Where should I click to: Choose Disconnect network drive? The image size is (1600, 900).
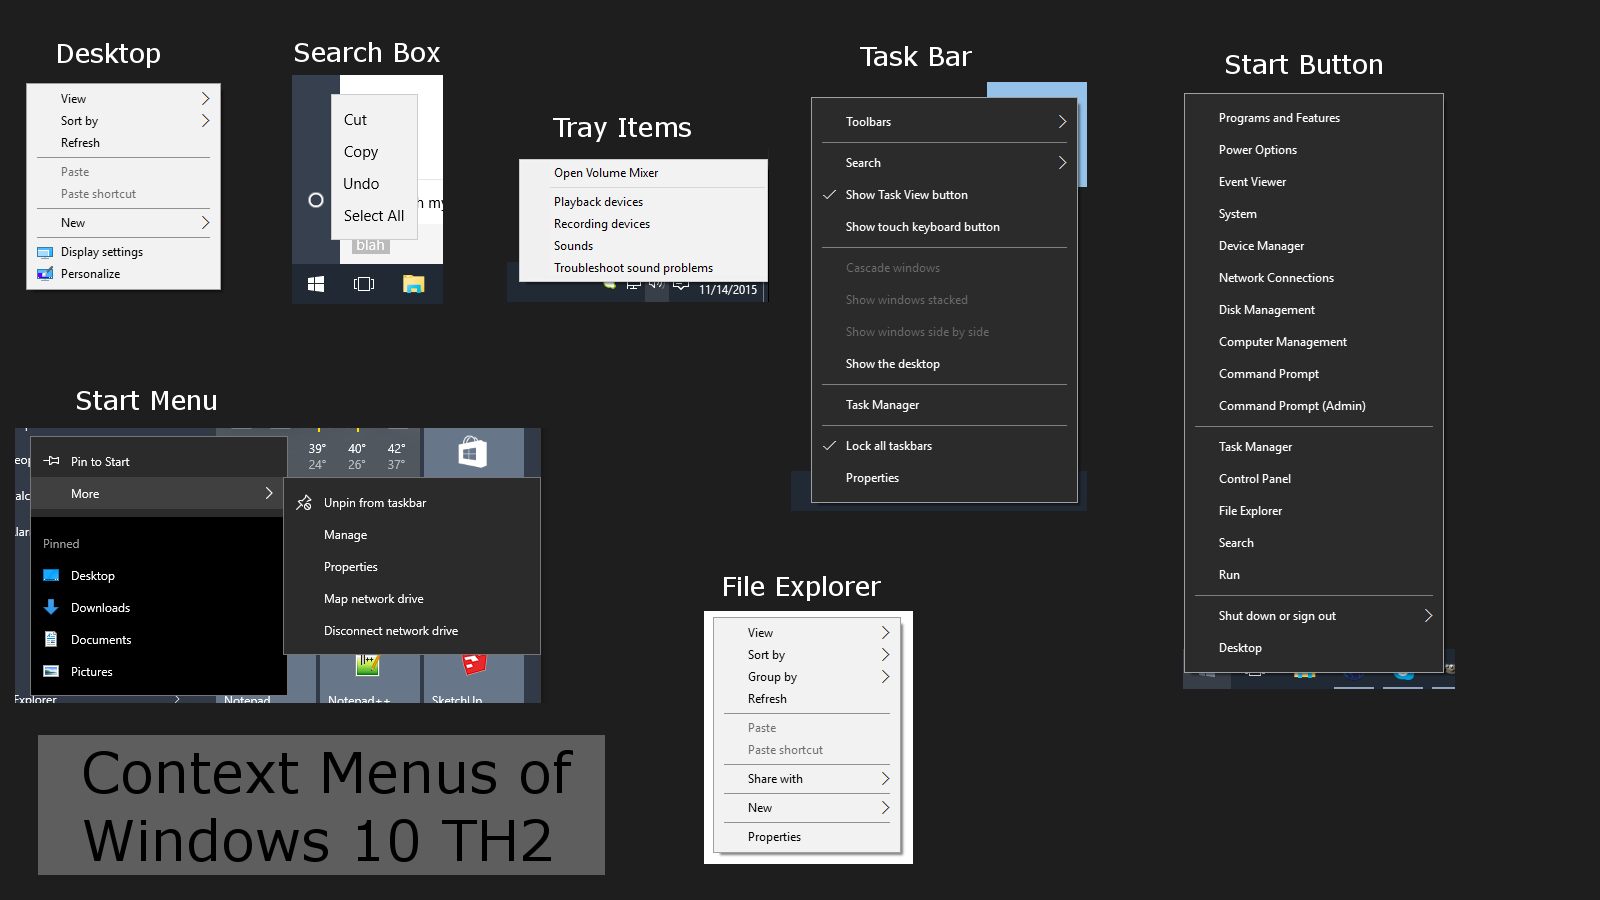coord(391,631)
